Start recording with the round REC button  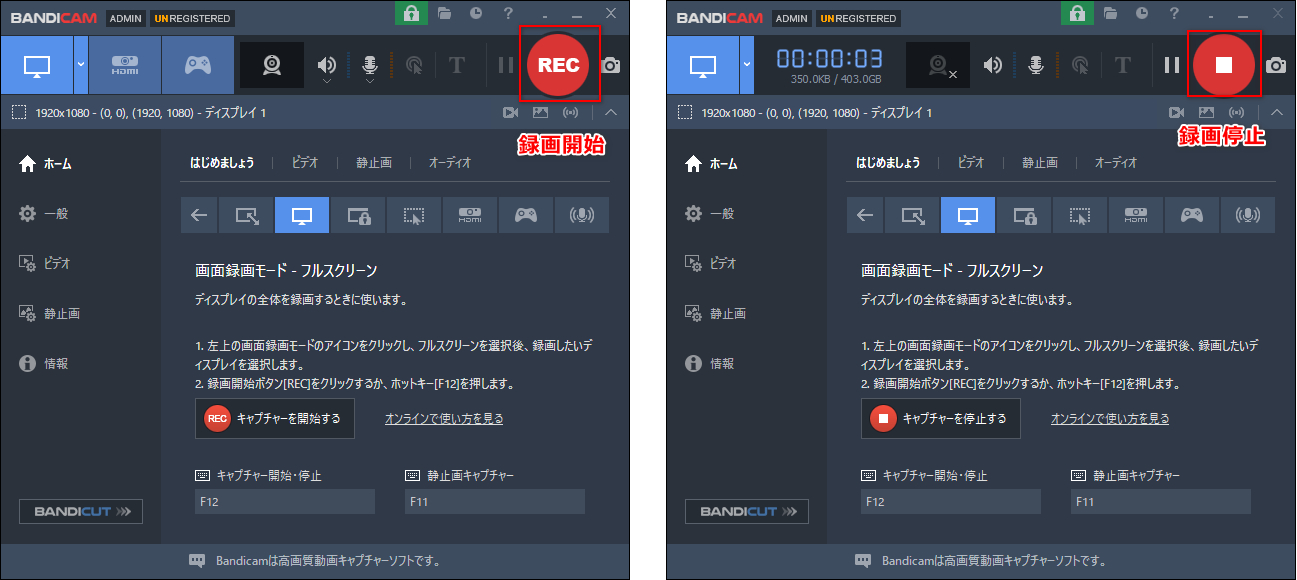559,65
